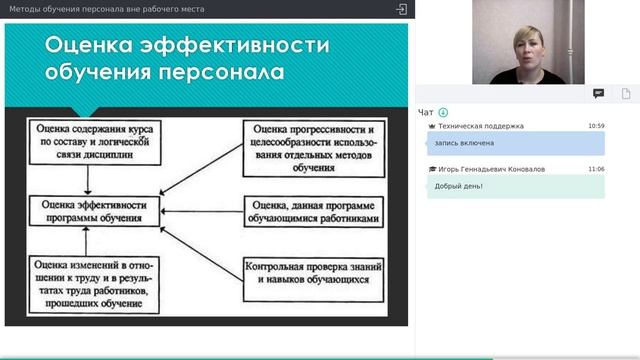
Task: Click the exit icon in presentation header
Action: [x=402, y=9]
